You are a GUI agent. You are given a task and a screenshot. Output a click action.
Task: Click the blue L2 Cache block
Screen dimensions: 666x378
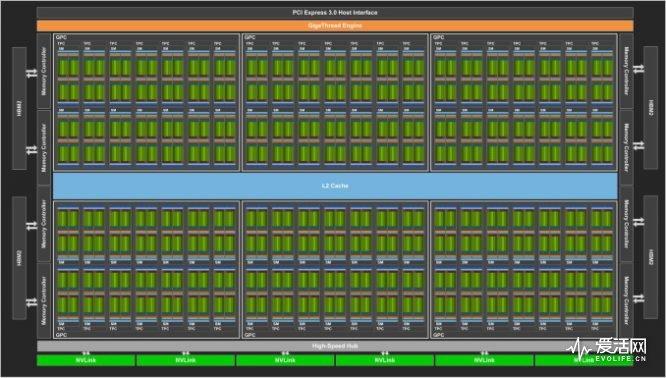[335, 186]
